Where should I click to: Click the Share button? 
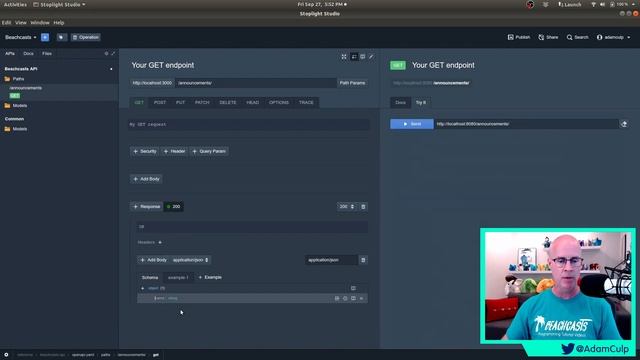548,37
